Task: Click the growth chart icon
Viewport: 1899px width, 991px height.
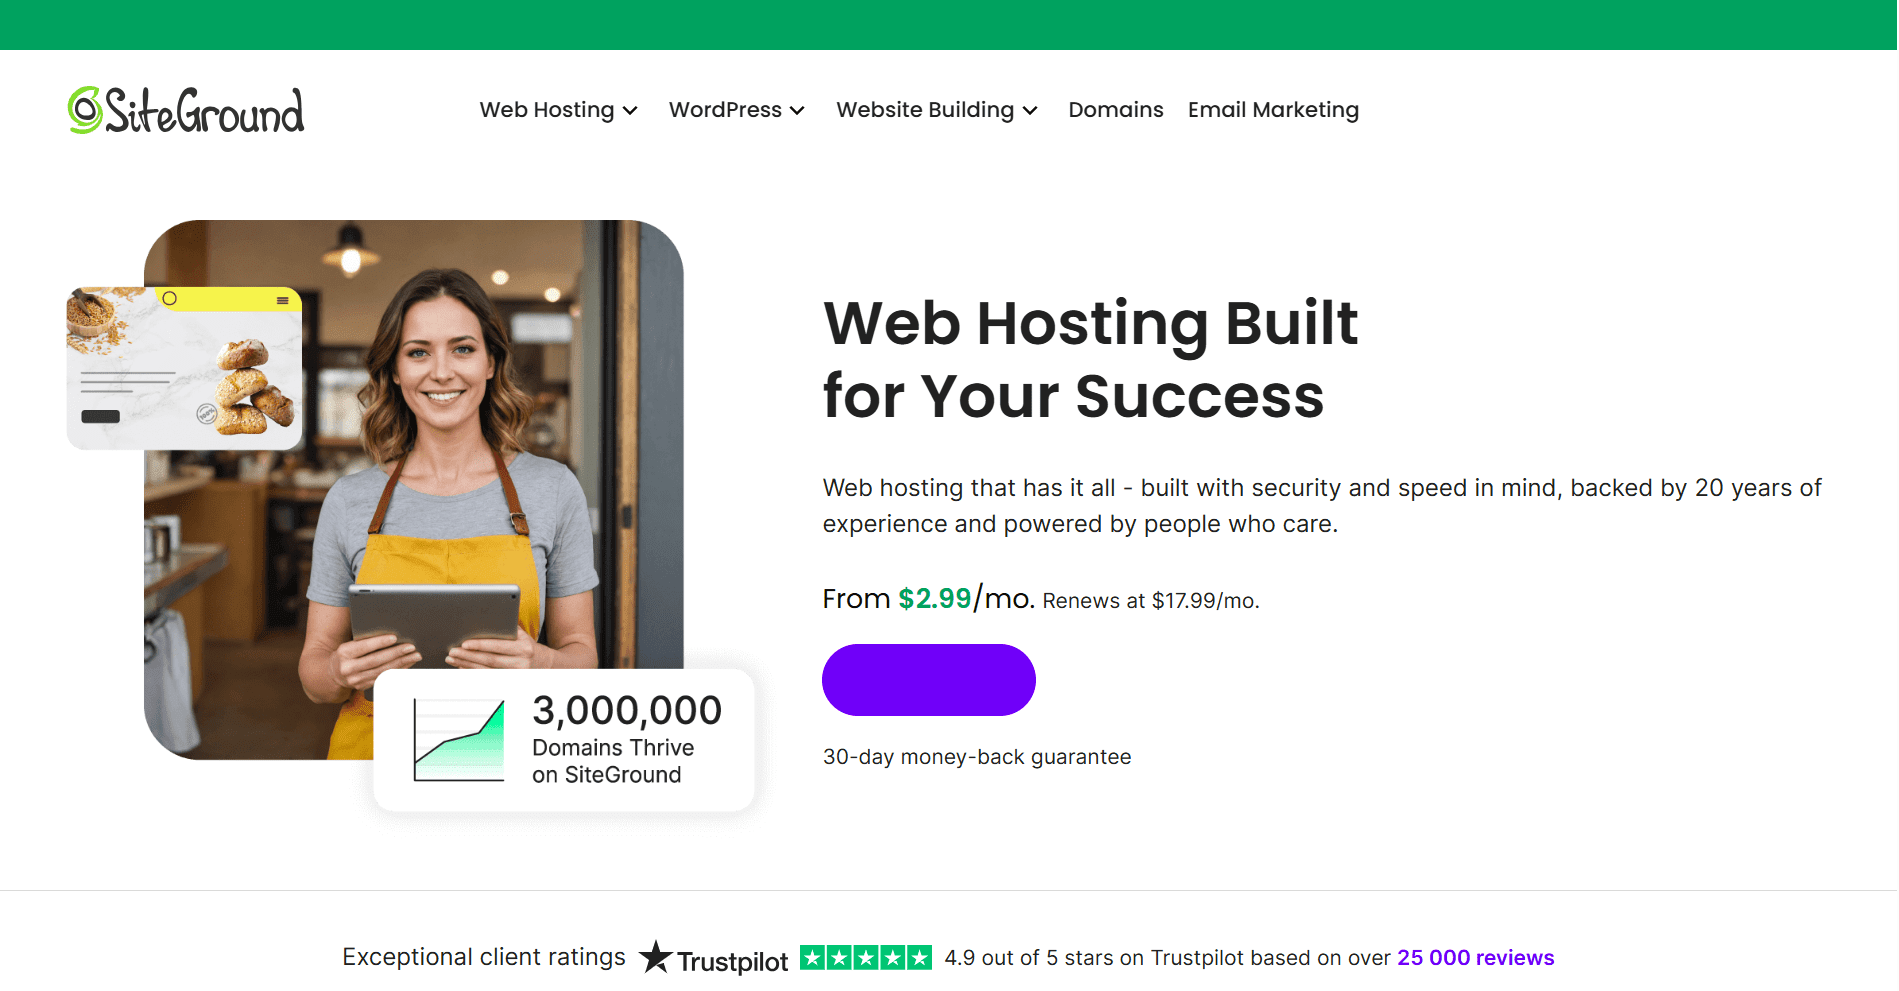Action: point(459,740)
